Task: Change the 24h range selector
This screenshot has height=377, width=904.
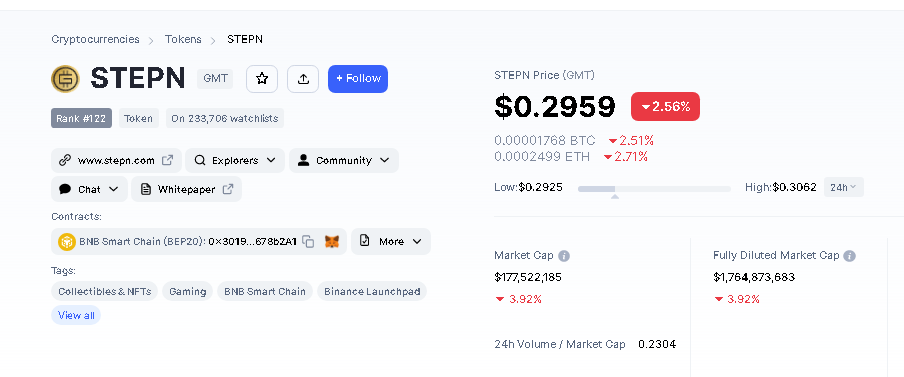Action: tap(843, 187)
